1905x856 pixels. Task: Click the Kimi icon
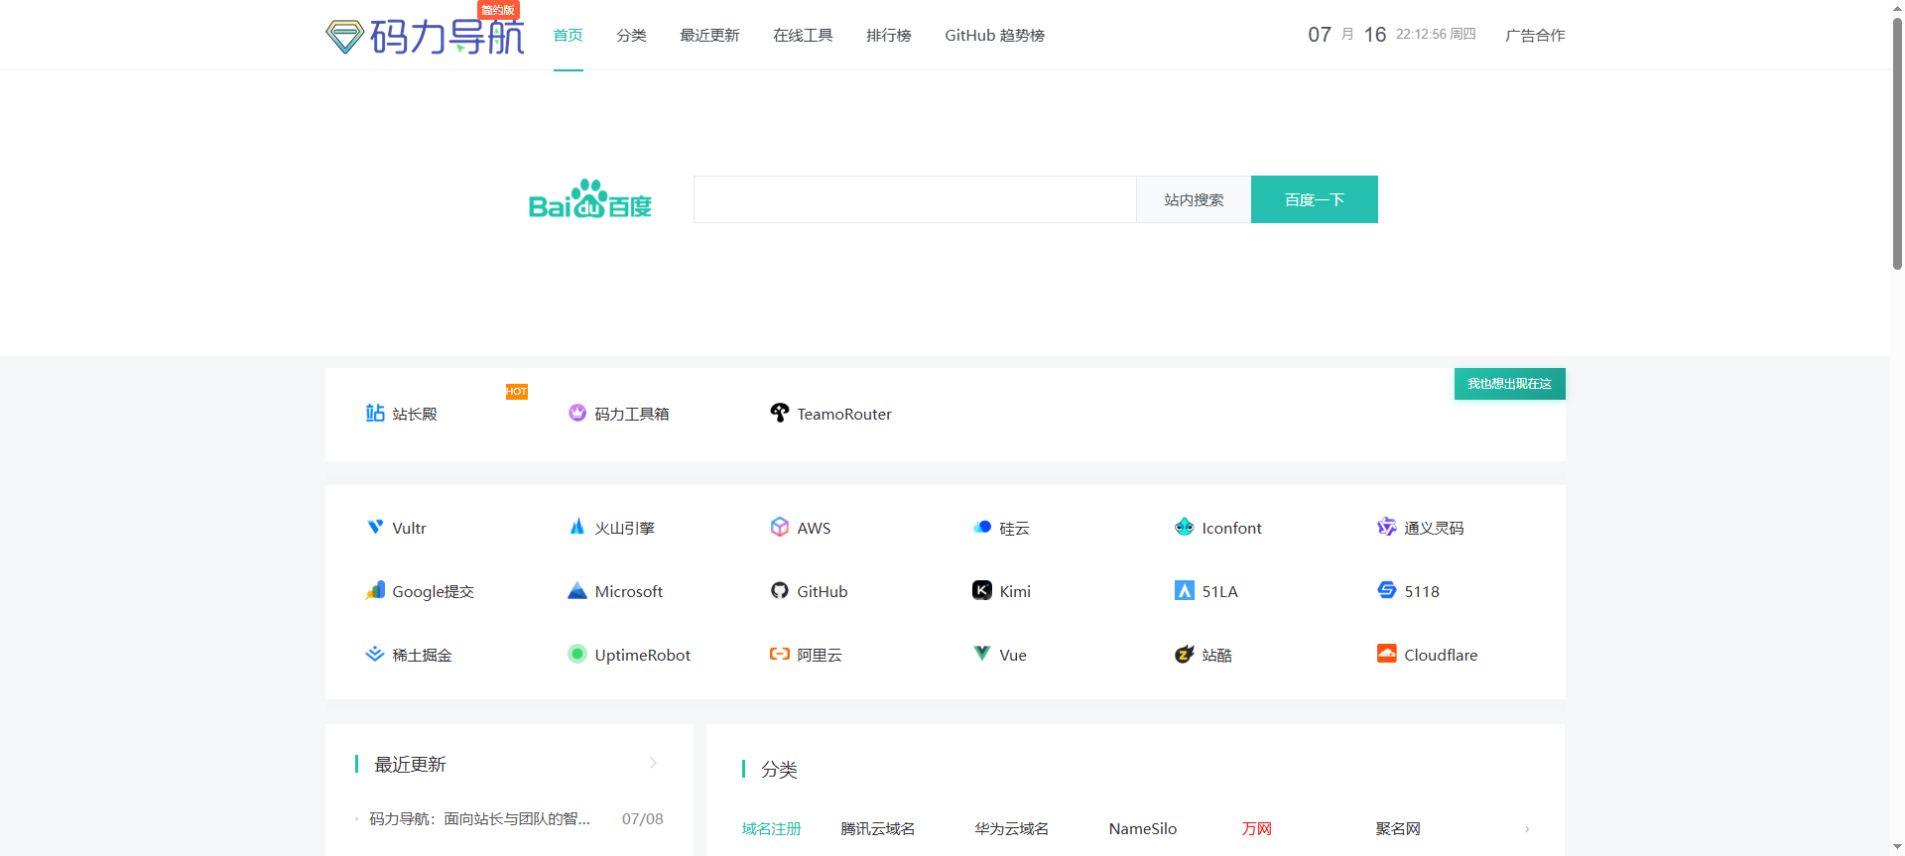point(982,591)
